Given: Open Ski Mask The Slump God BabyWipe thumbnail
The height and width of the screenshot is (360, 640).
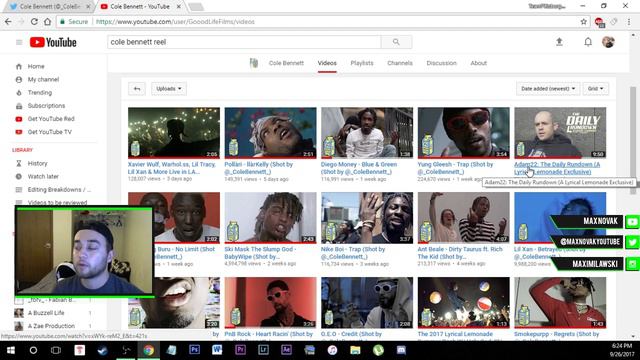Looking at the screenshot, I should coord(270,218).
